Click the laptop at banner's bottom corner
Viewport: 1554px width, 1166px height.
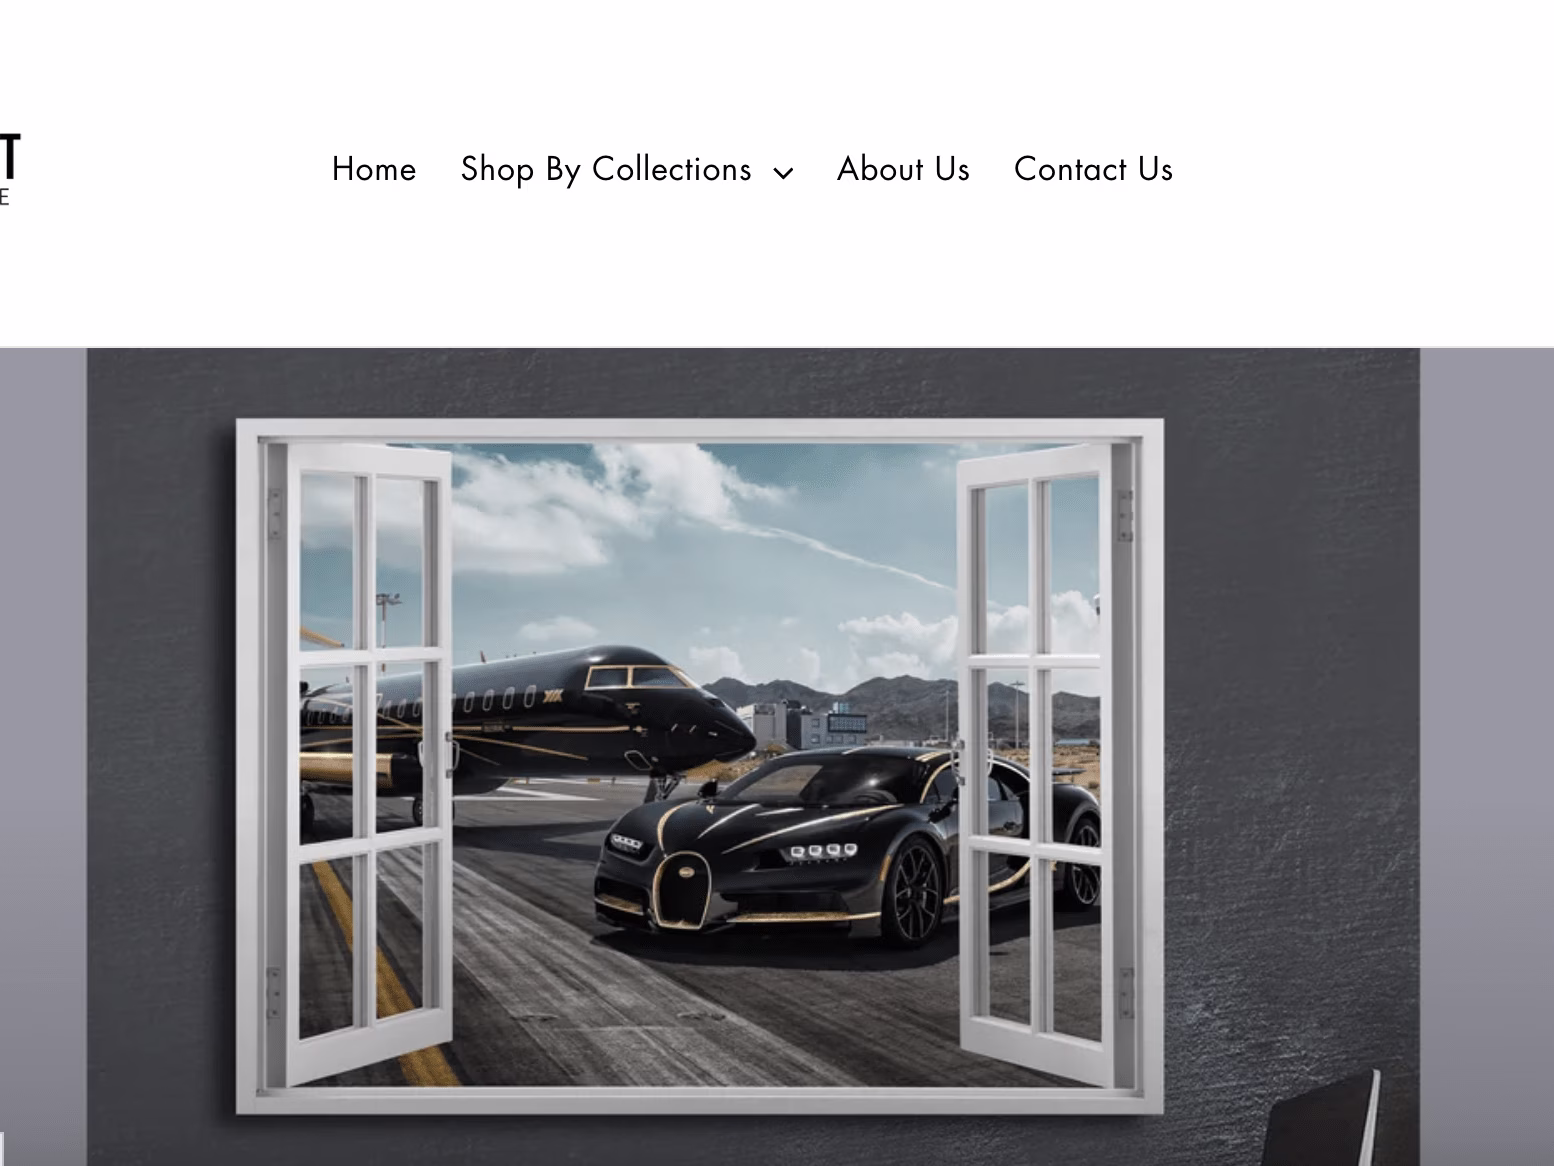pyautogui.click(x=1325, y=1120)
